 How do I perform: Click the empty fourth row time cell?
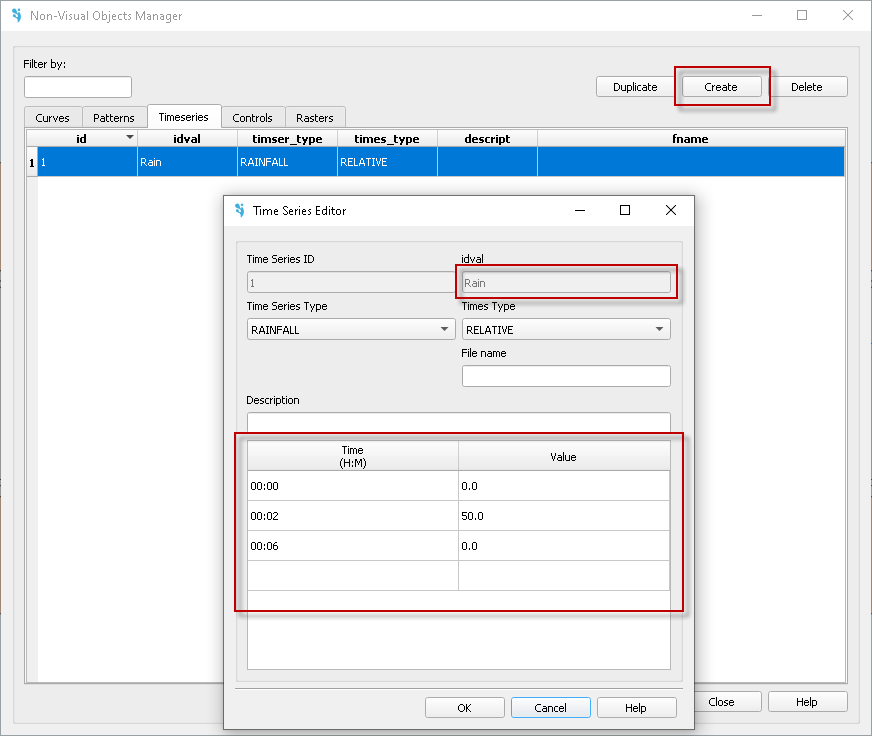coord(352,576)
